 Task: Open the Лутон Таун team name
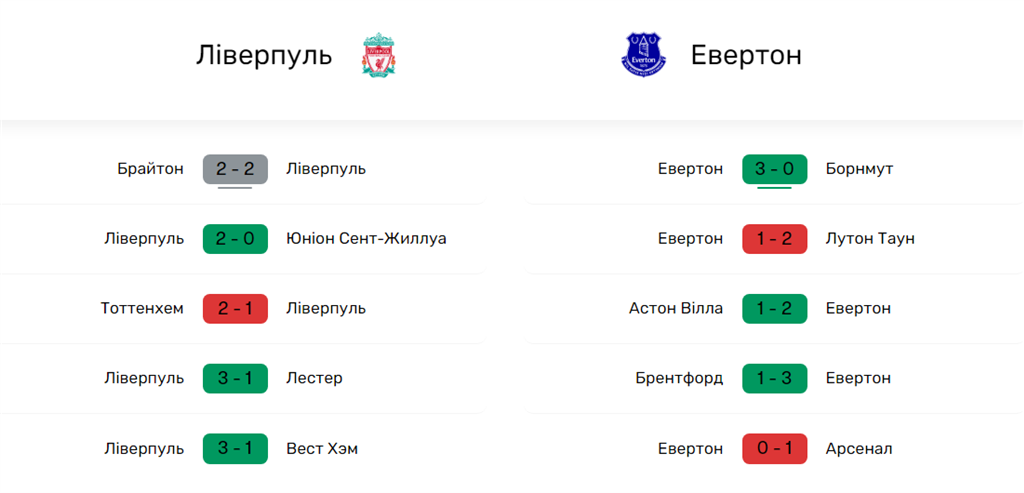pyautogui.click(x=870, y=239)
